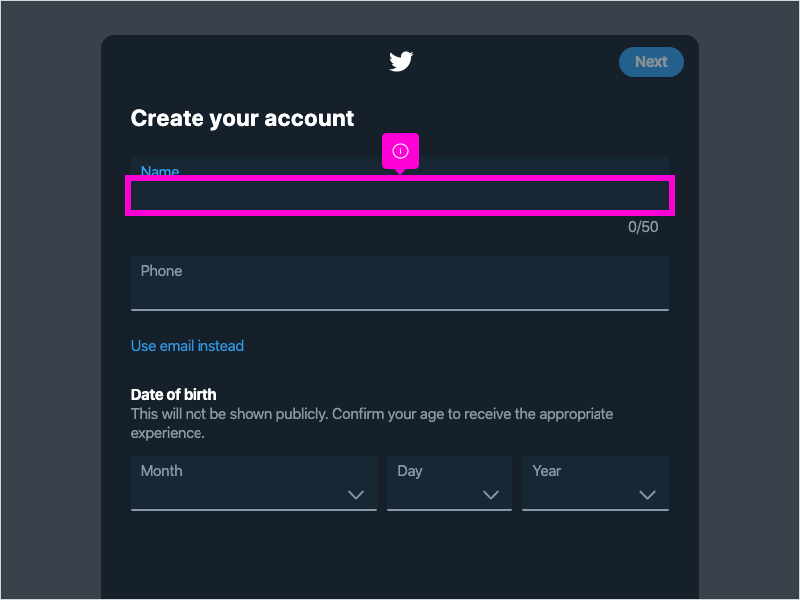Open the Month selector
The image size is (800, 600).
[x=254, y=483]
